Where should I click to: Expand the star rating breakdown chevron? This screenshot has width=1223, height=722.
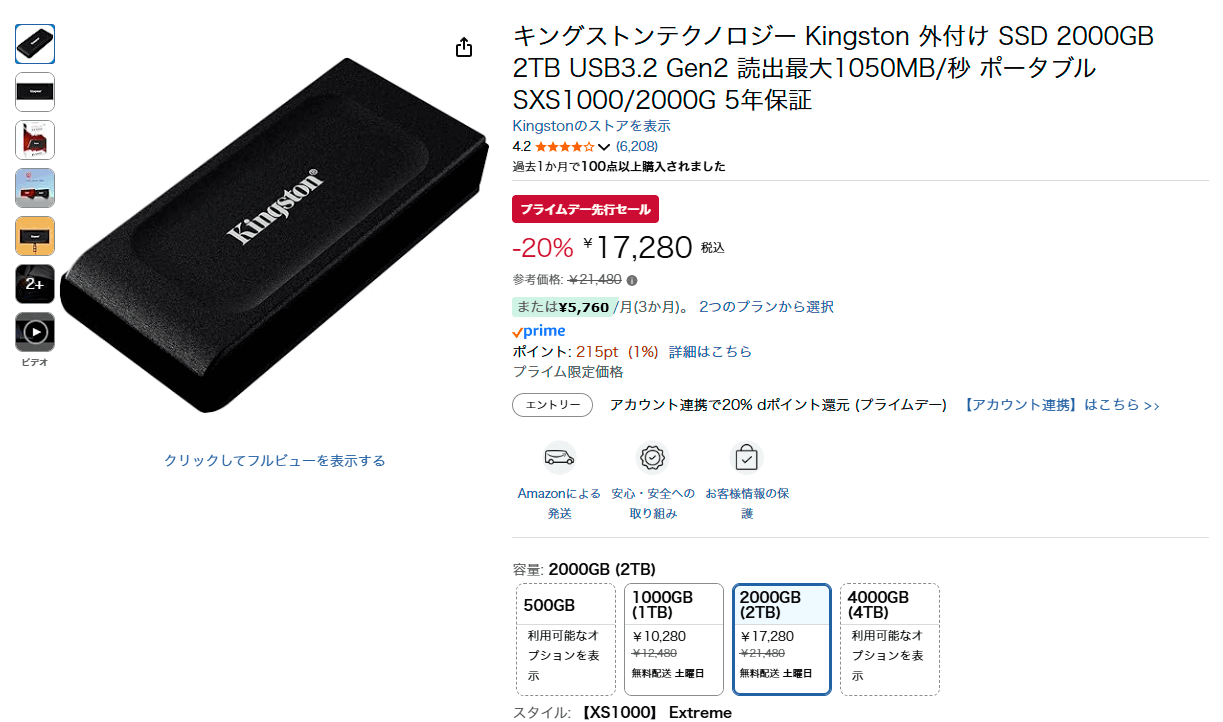603,147
